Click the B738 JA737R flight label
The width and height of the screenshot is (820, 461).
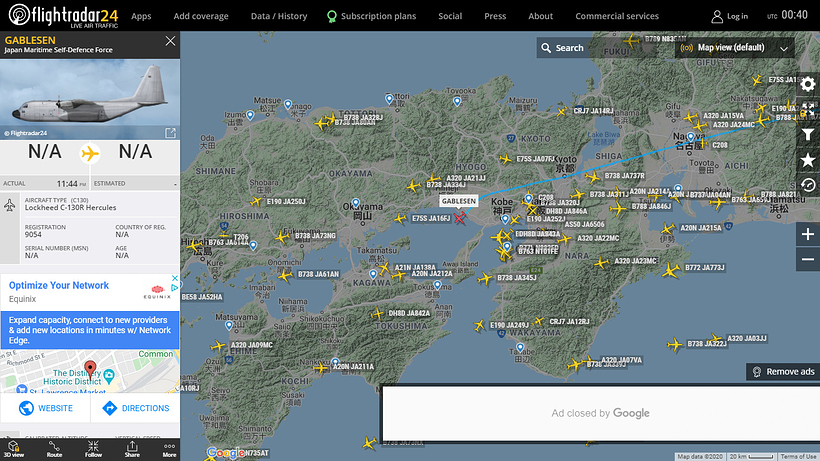625,176
